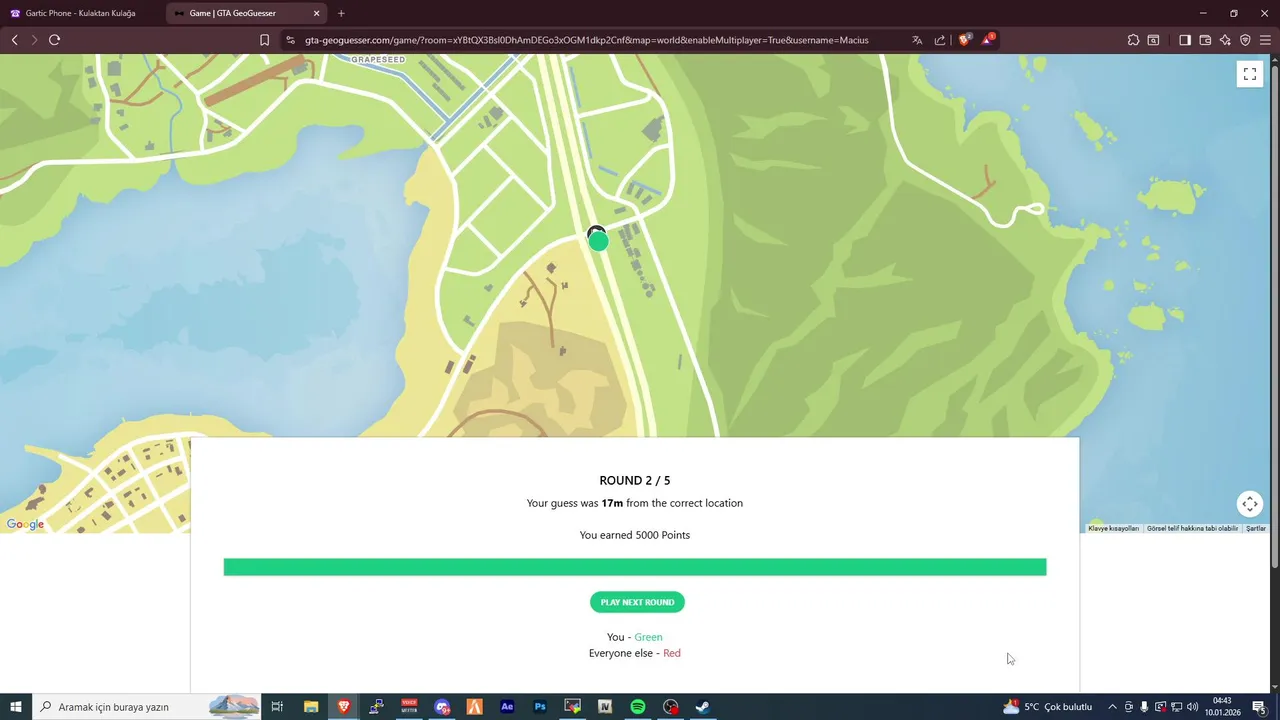Reload the GTA GeoGuesser page
Viewport: 1280px width, 720px height.
coord(54,40)
